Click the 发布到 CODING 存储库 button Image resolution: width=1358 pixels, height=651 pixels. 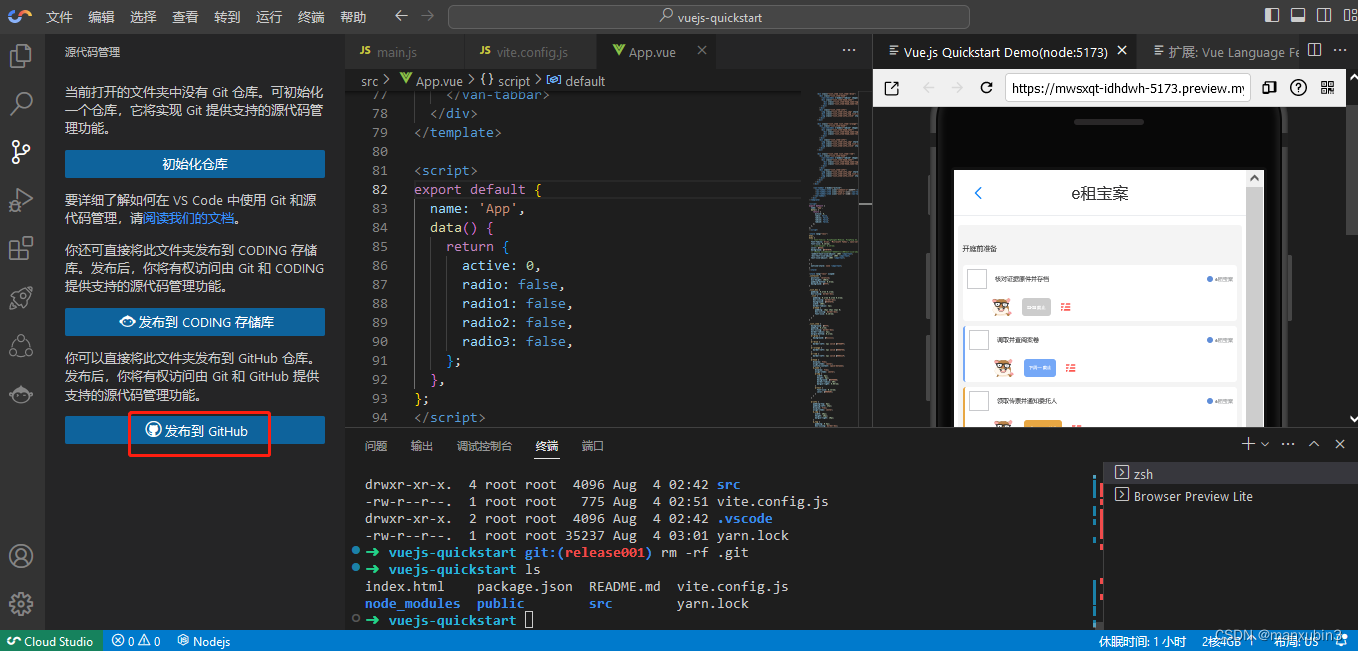[x=195, y=322]
